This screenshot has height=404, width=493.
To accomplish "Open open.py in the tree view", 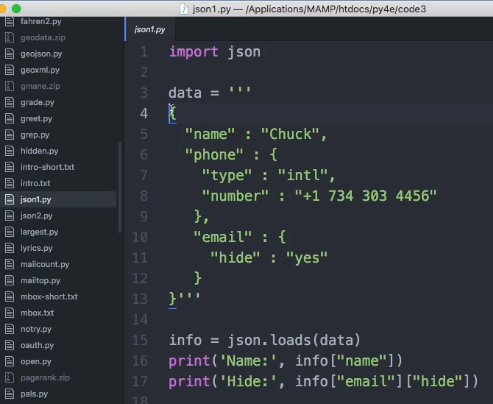I will [36, 361].
